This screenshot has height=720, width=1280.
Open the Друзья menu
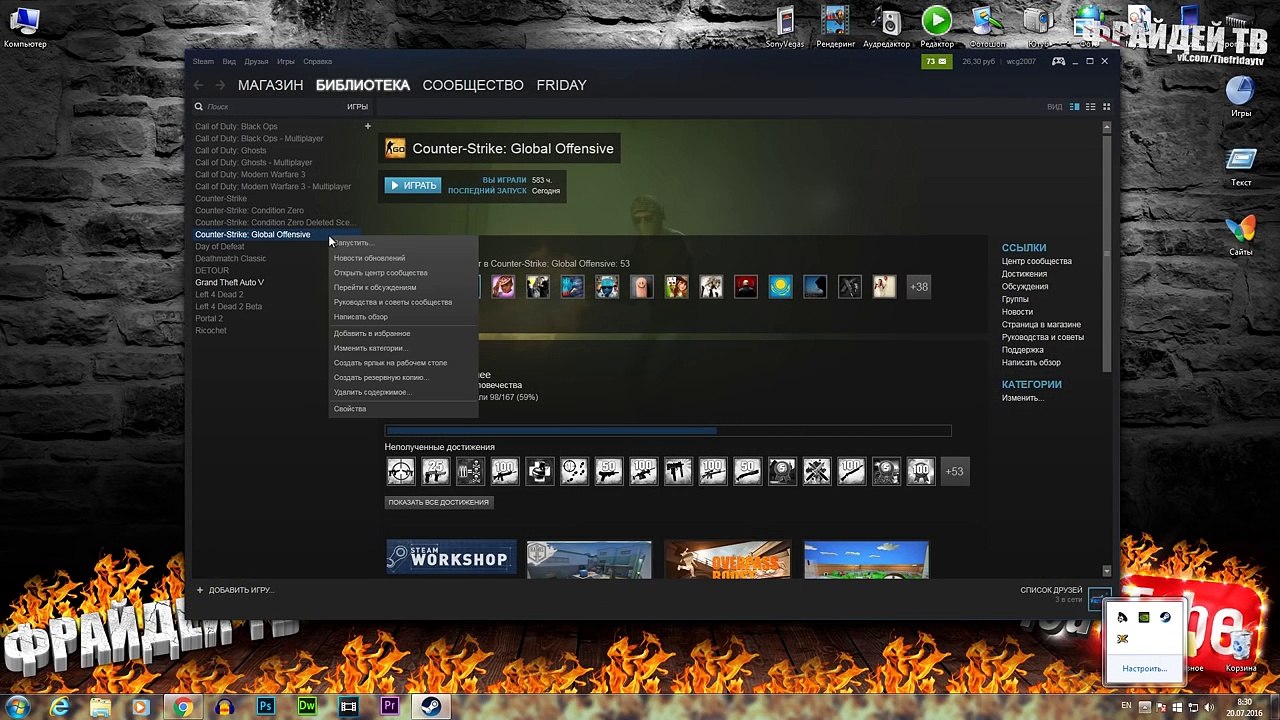[x=256, y=61]
